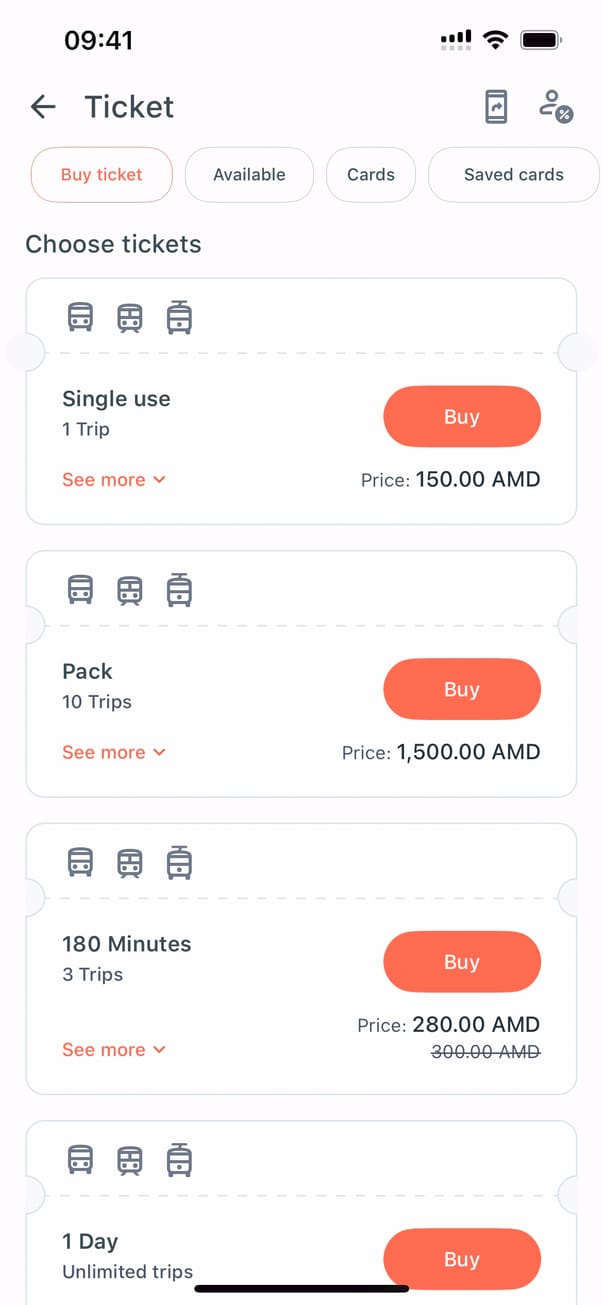The width and height of the screenshot is (603, 1305).
Task: Buy the Single use ticket
Action: click(x=462, y=417)
